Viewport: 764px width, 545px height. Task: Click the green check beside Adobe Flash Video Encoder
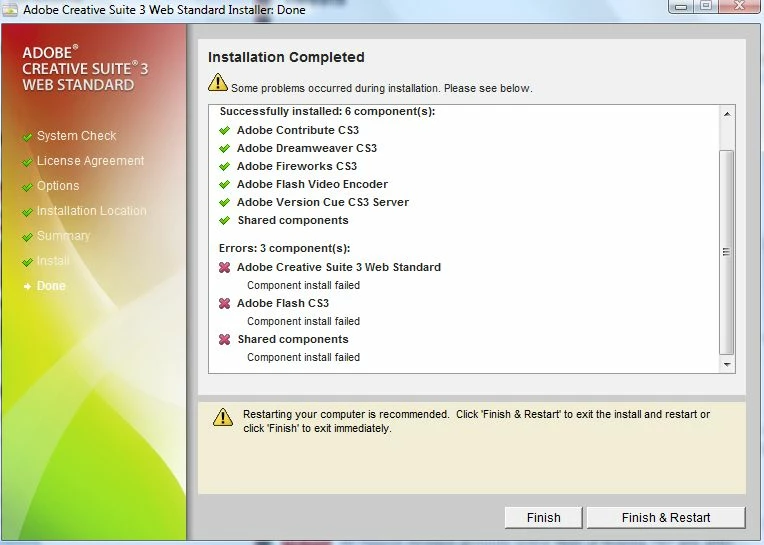tap(225, 184)
